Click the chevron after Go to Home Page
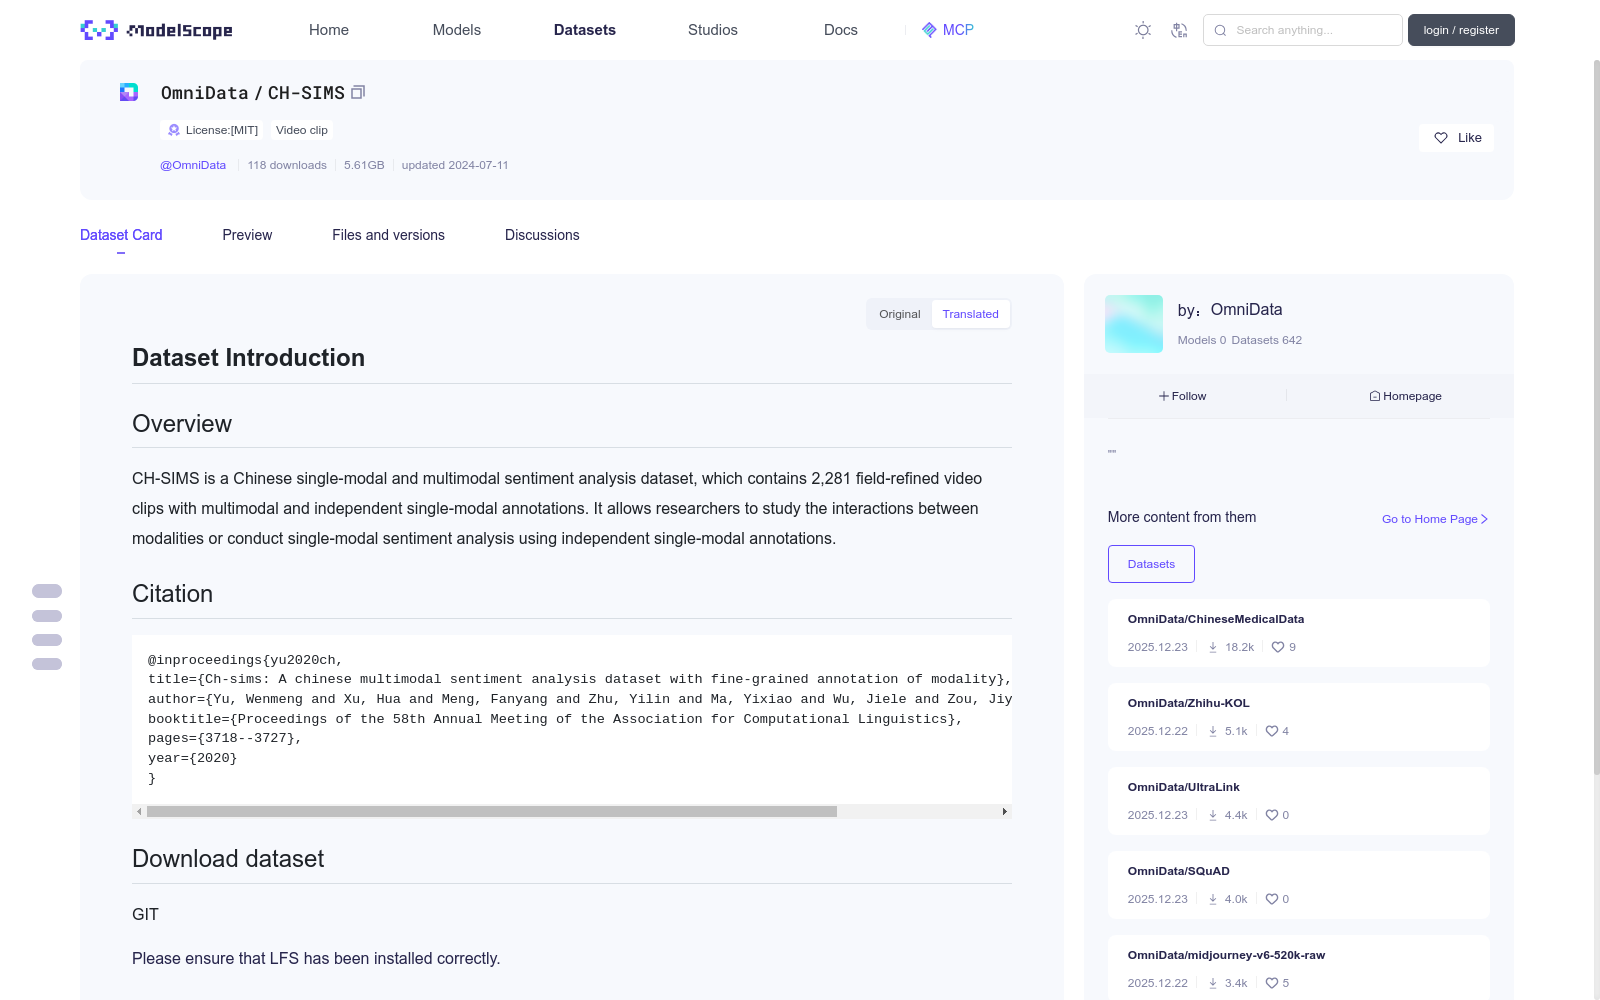This screenshot has width=1600, height=1000. pyautogui.click(x=1484, y=519)
